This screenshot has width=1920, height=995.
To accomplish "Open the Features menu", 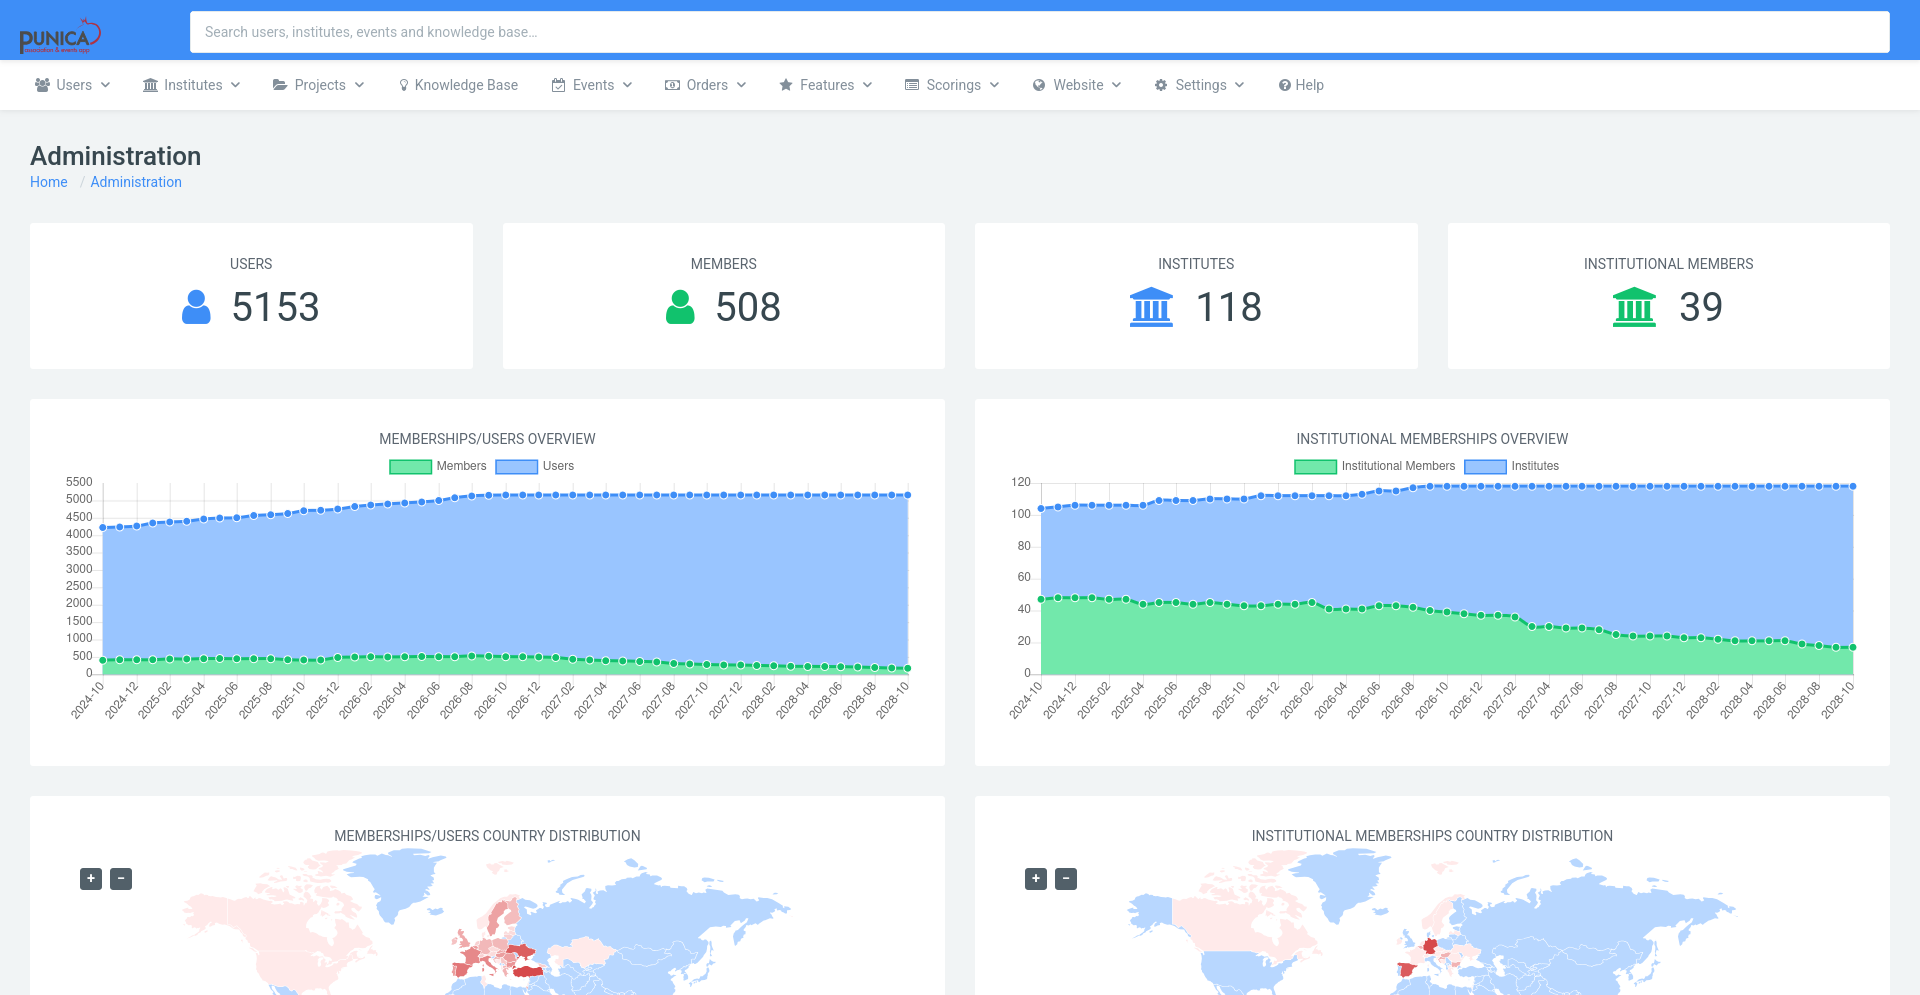I will (x=826, y=85).
